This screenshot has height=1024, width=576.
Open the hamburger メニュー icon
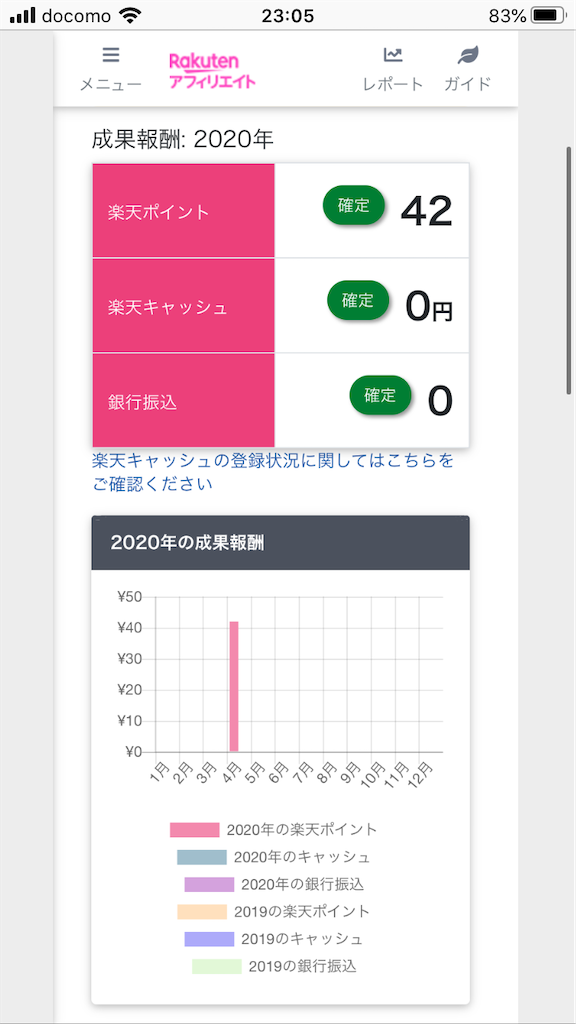pyautogui.click(x=111, y=55)
